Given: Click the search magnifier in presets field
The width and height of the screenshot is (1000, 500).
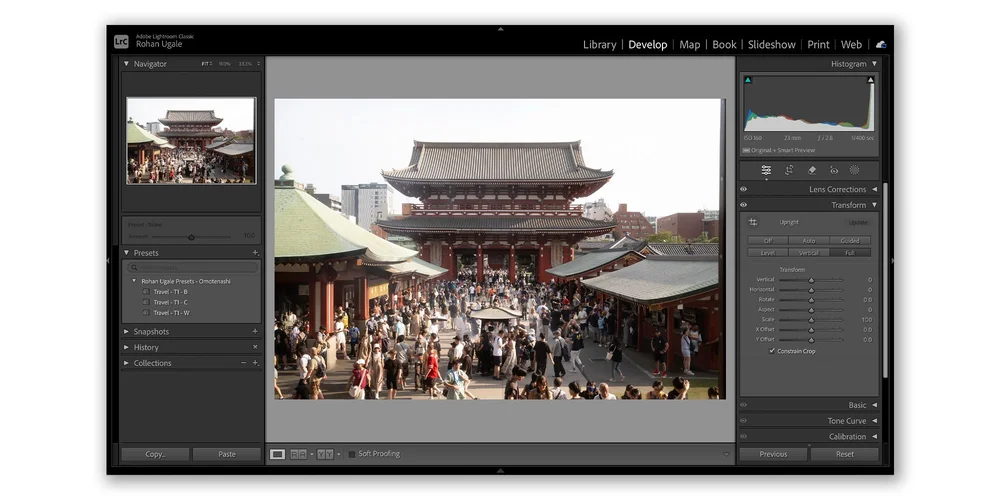Looking at the screenshot, I should (134, 268).
